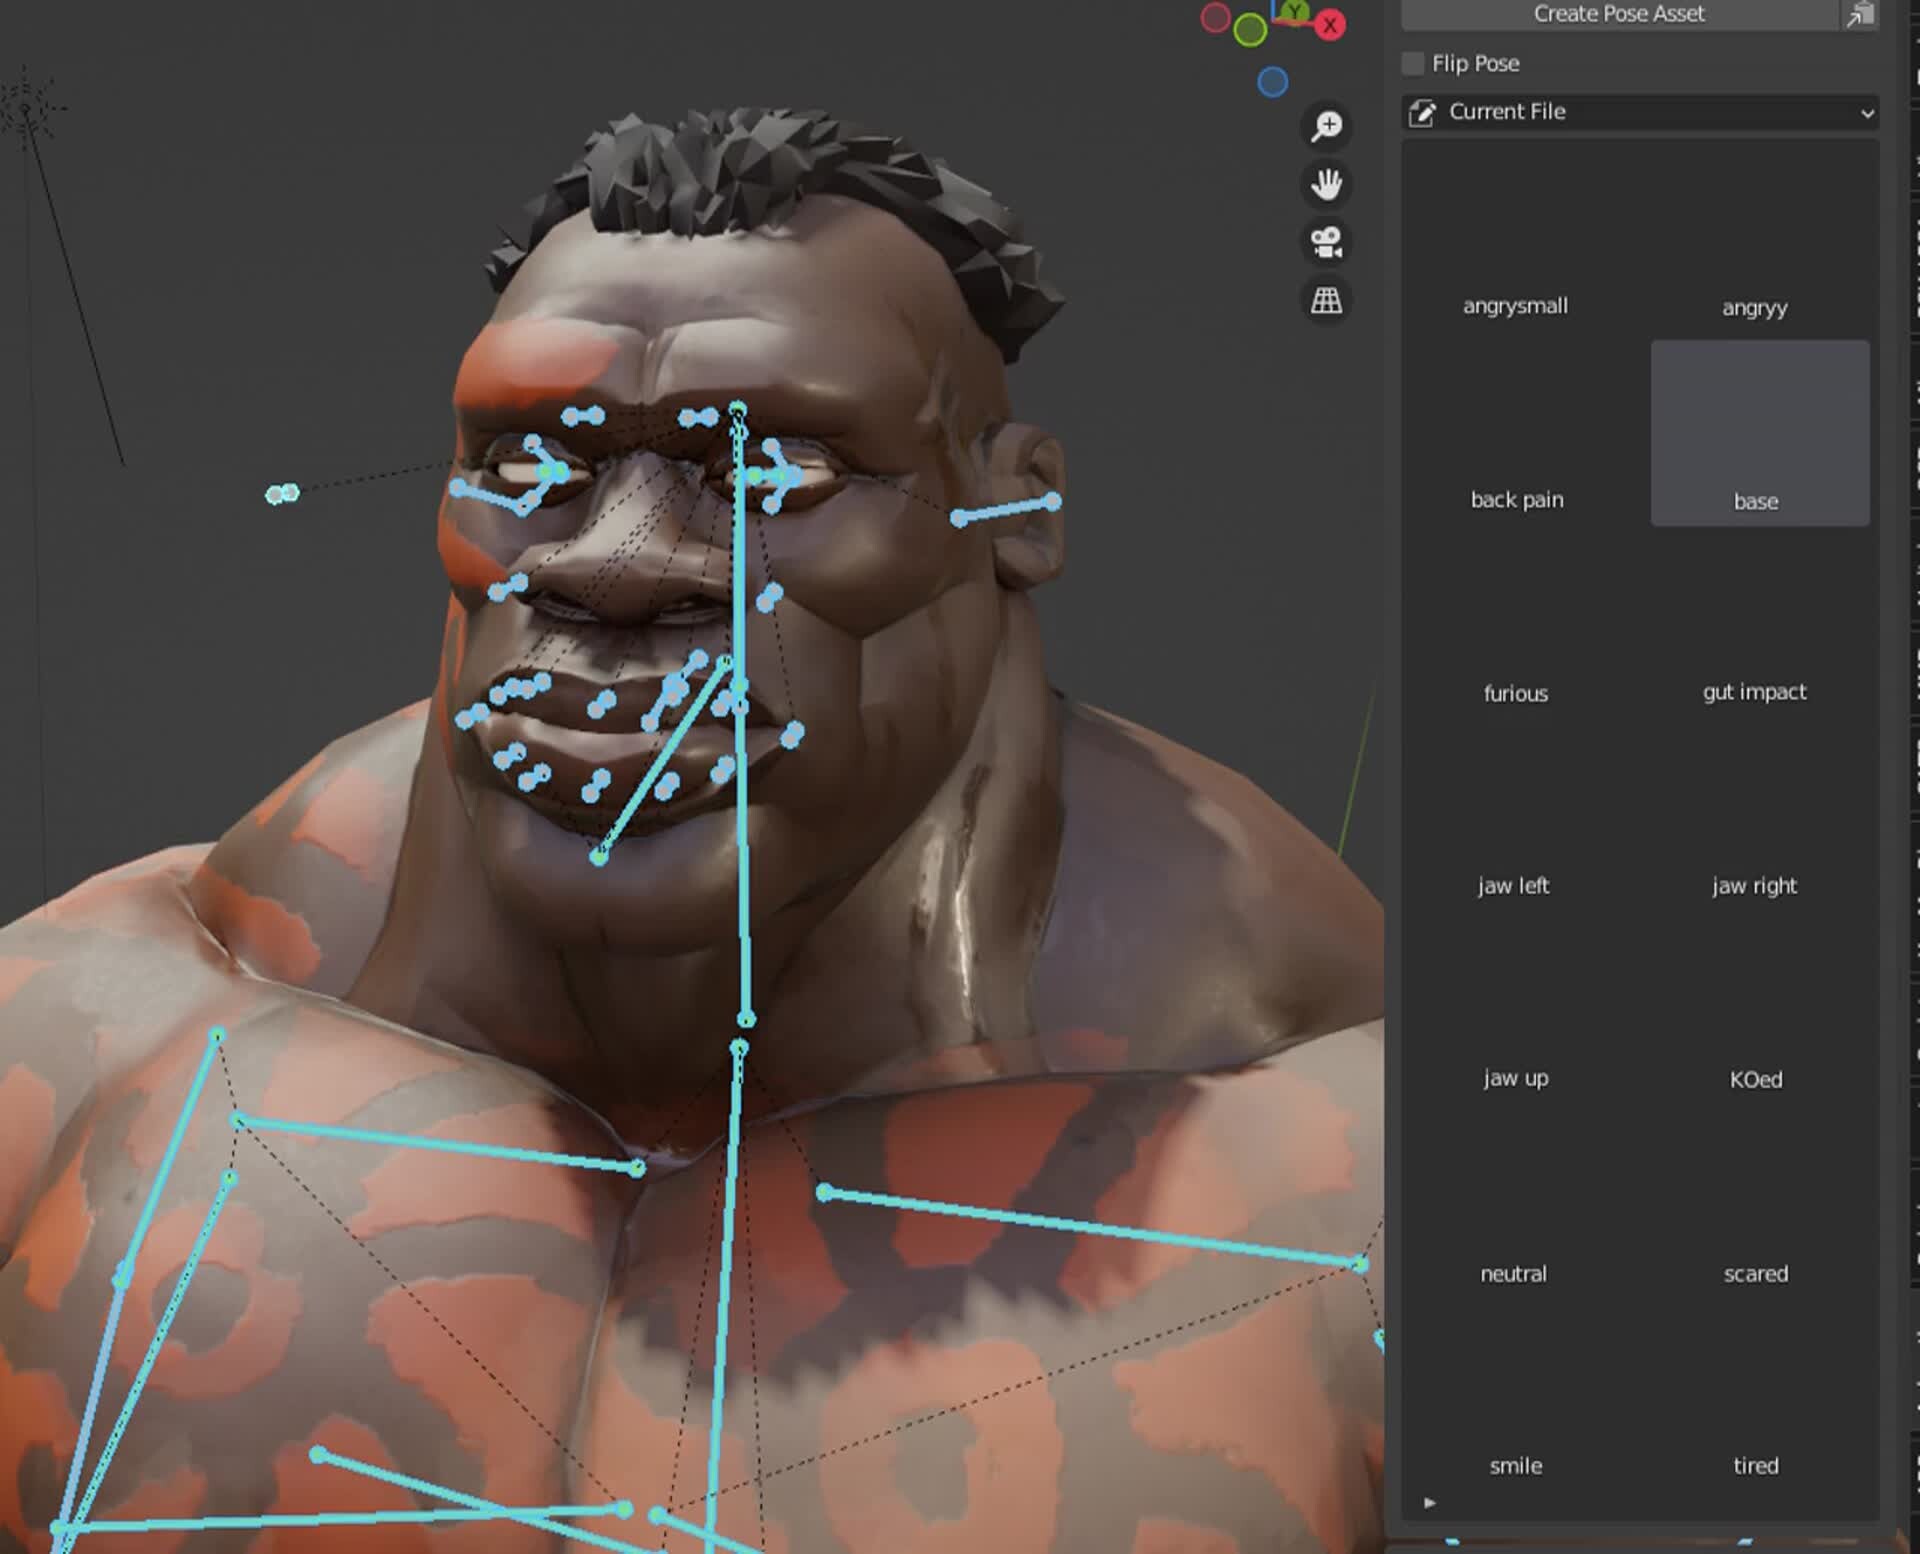Activate the Move view hand icon
This screenshot has height=1554, width=1920.
[1326, 185]
